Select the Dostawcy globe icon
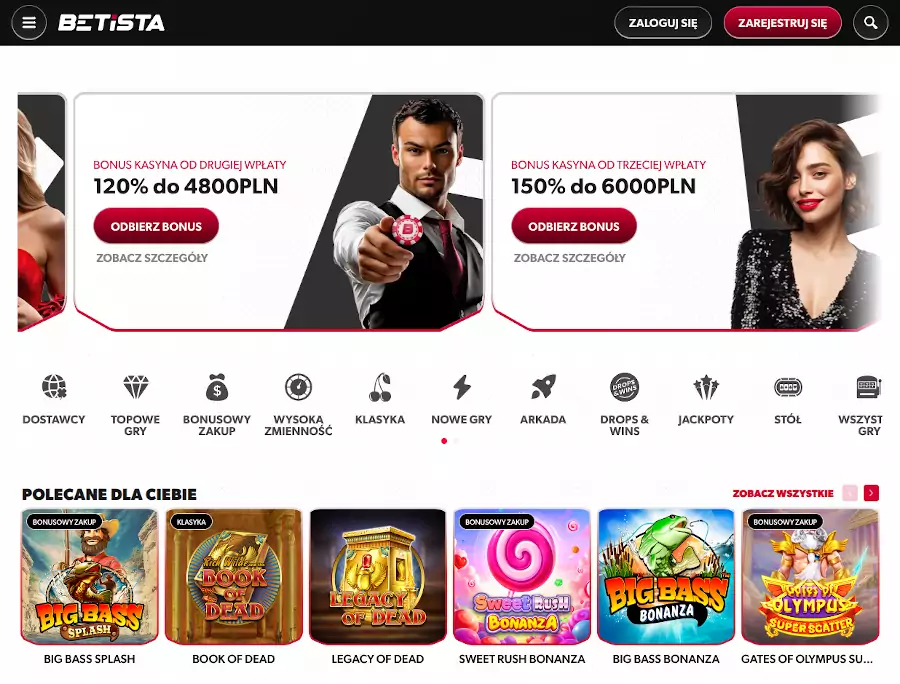 (x=54, y=387)
